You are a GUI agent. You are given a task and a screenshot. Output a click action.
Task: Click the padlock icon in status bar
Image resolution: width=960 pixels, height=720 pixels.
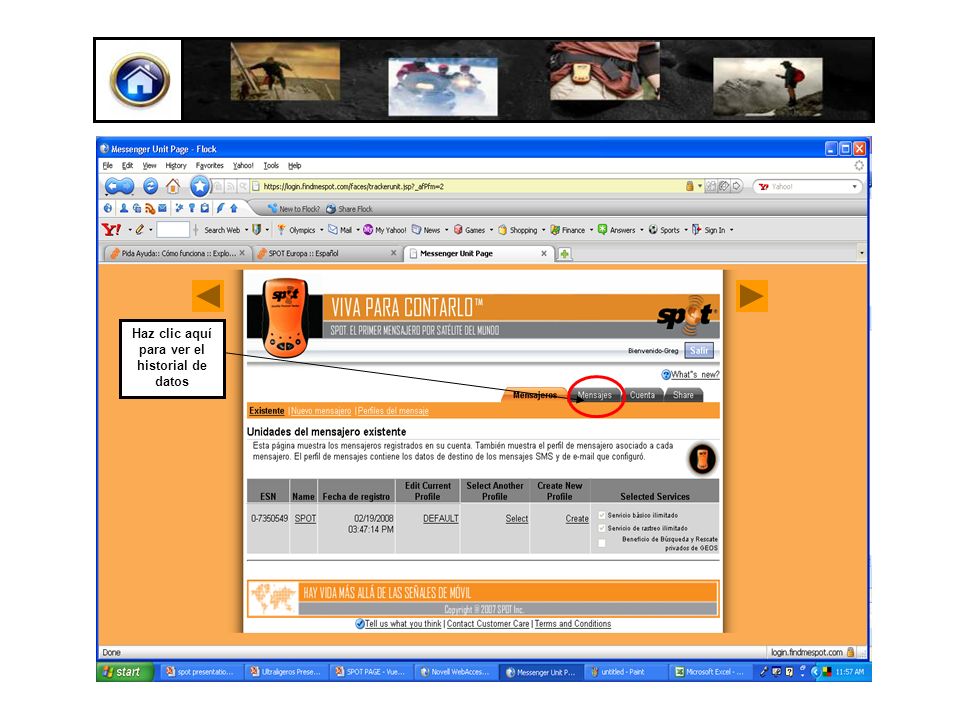click(850, 653)
